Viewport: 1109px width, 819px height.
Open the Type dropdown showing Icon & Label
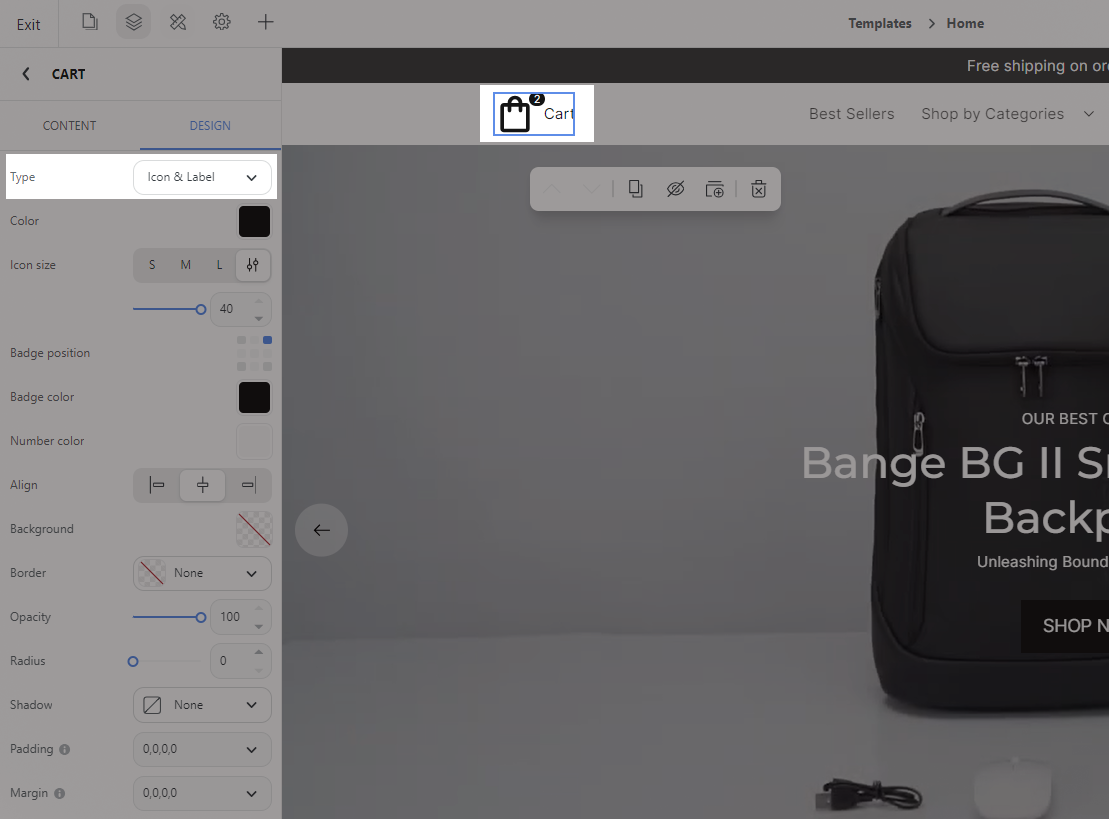pyautogui.click(x=202, y=178)
